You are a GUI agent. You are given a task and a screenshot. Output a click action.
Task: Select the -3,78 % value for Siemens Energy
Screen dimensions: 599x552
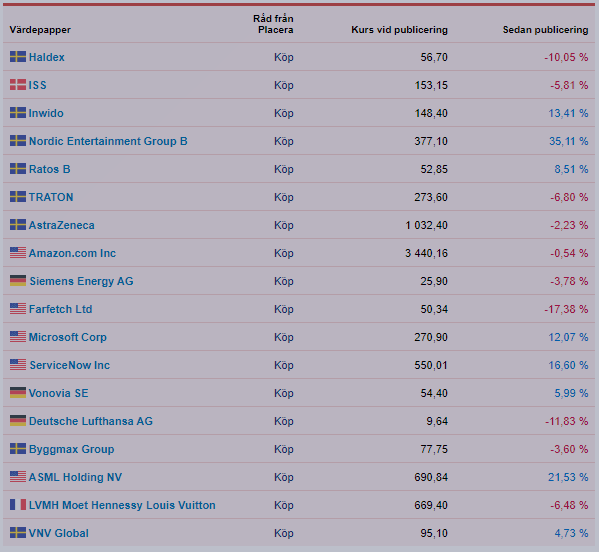coord(569,281)
